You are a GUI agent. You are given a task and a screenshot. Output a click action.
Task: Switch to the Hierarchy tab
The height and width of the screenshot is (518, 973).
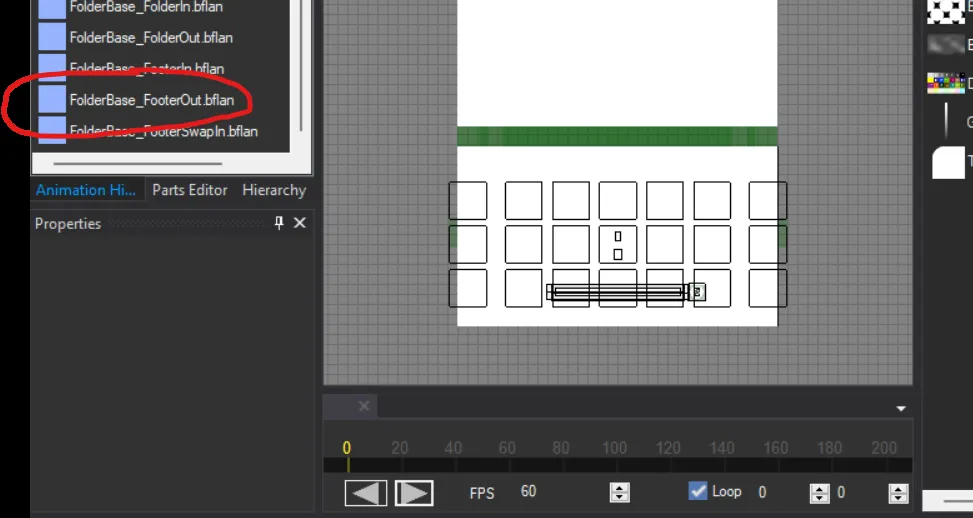click(274, 190)
